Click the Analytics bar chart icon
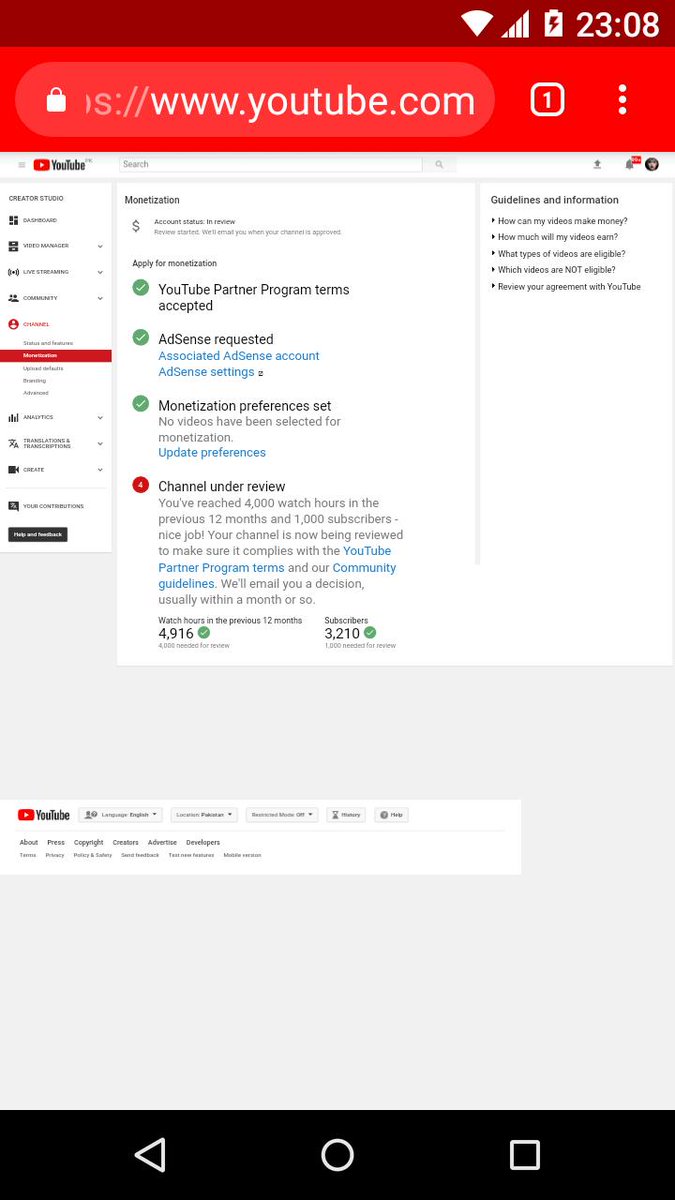Image resolution: width=675 pixels, height=1200 pixels. pyautogui.click(x=14, y=417)
